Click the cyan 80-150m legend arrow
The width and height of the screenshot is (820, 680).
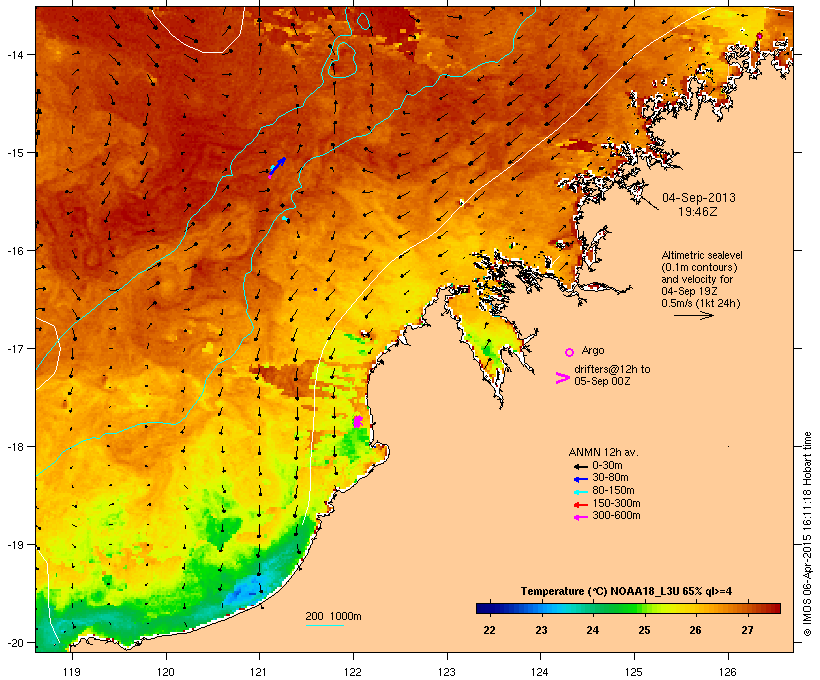(581, 492)
